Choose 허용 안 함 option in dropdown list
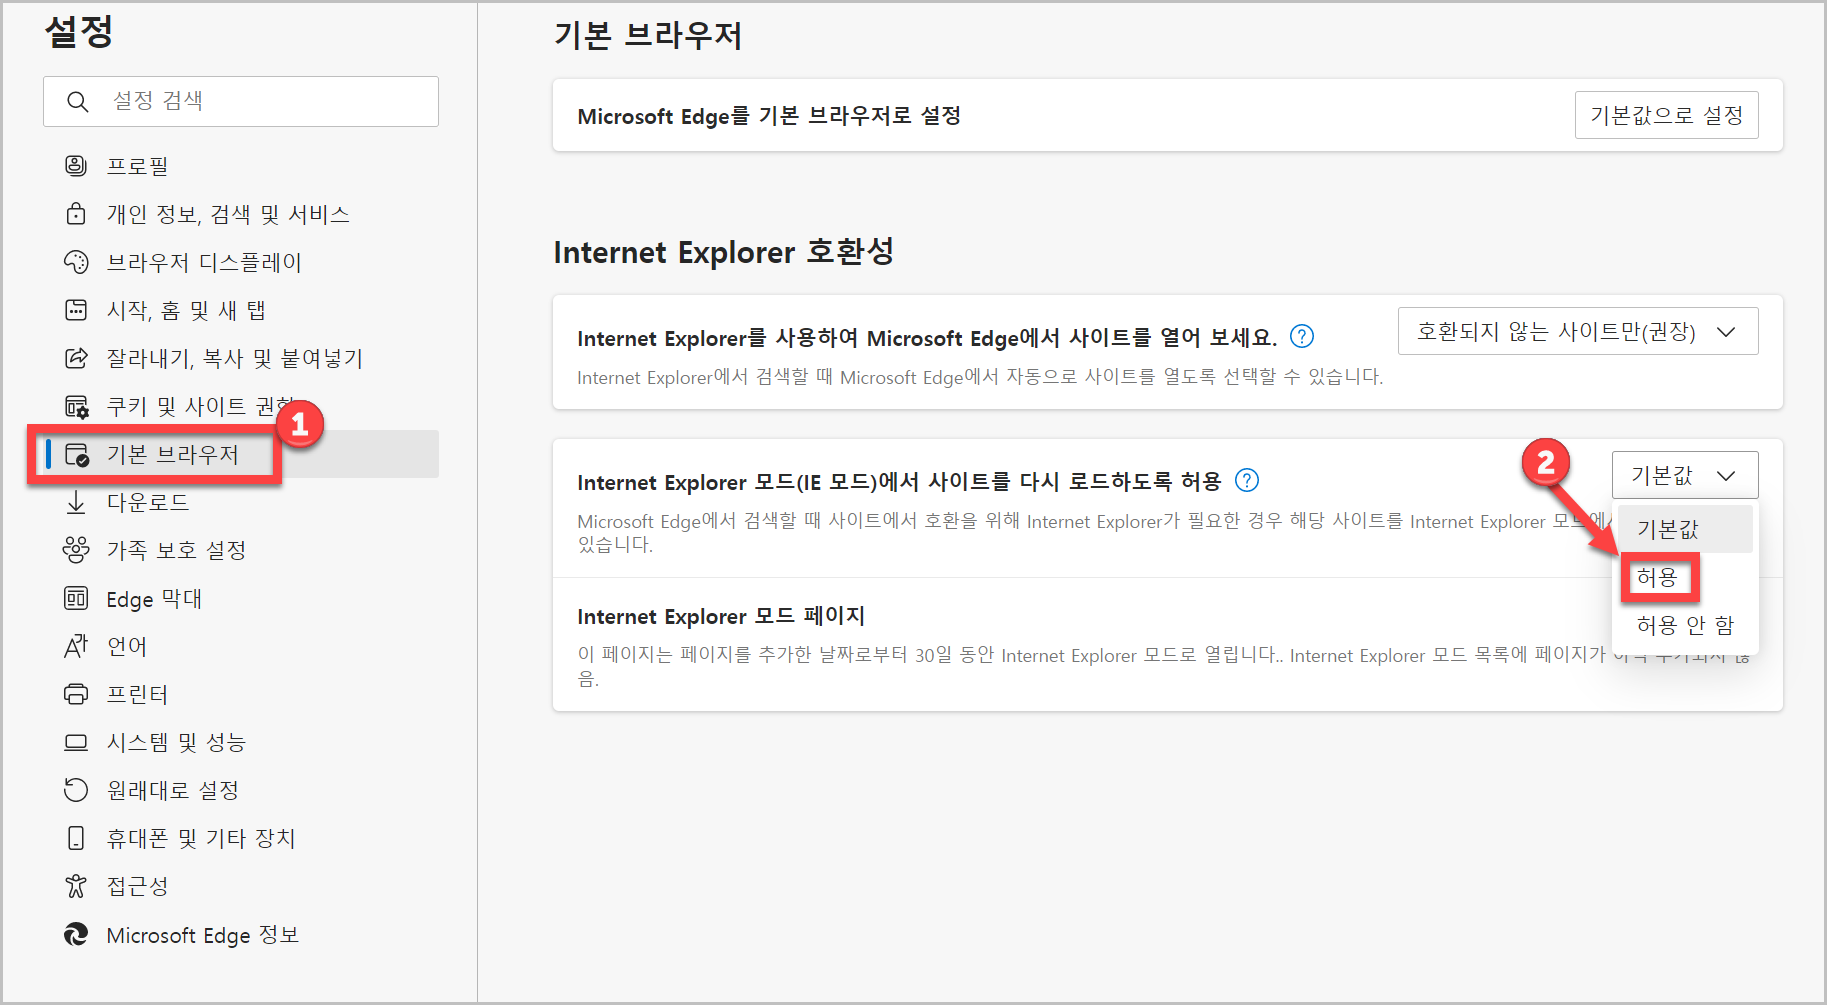This screenshot has width=1827, height=1005. (x=1685, y=625)
